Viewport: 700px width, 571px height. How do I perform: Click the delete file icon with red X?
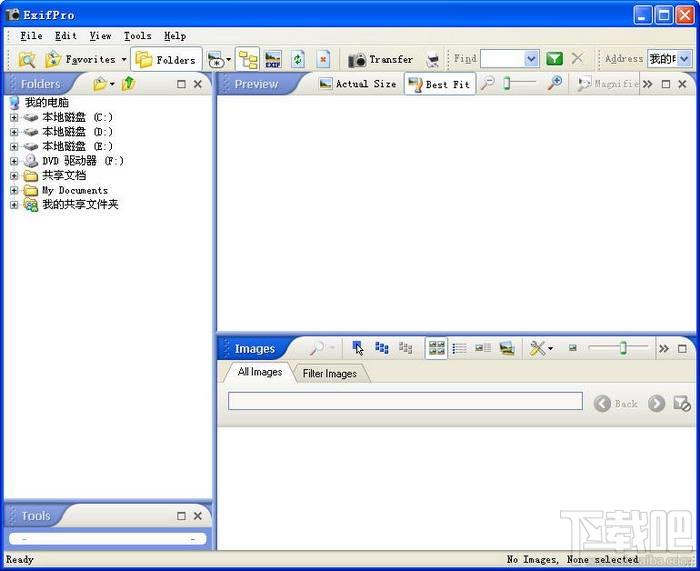[x=323, y=59]
